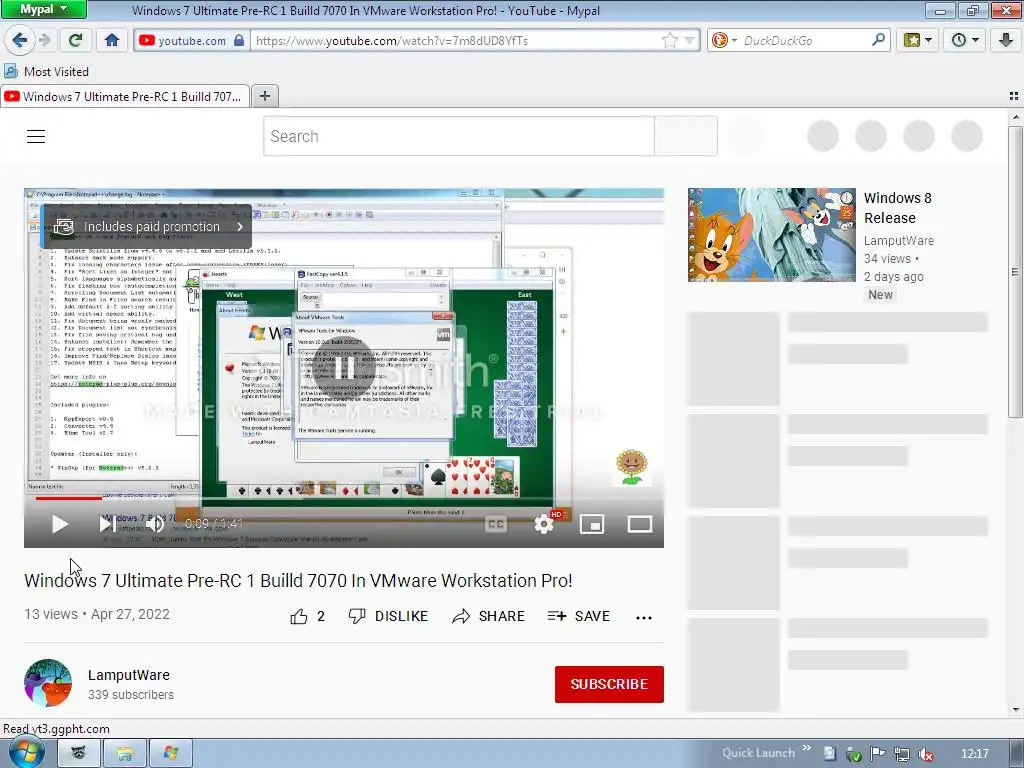1024x768 pixels.
Task: Open Action Center flag tray icon
Action: tap(878, 754)
